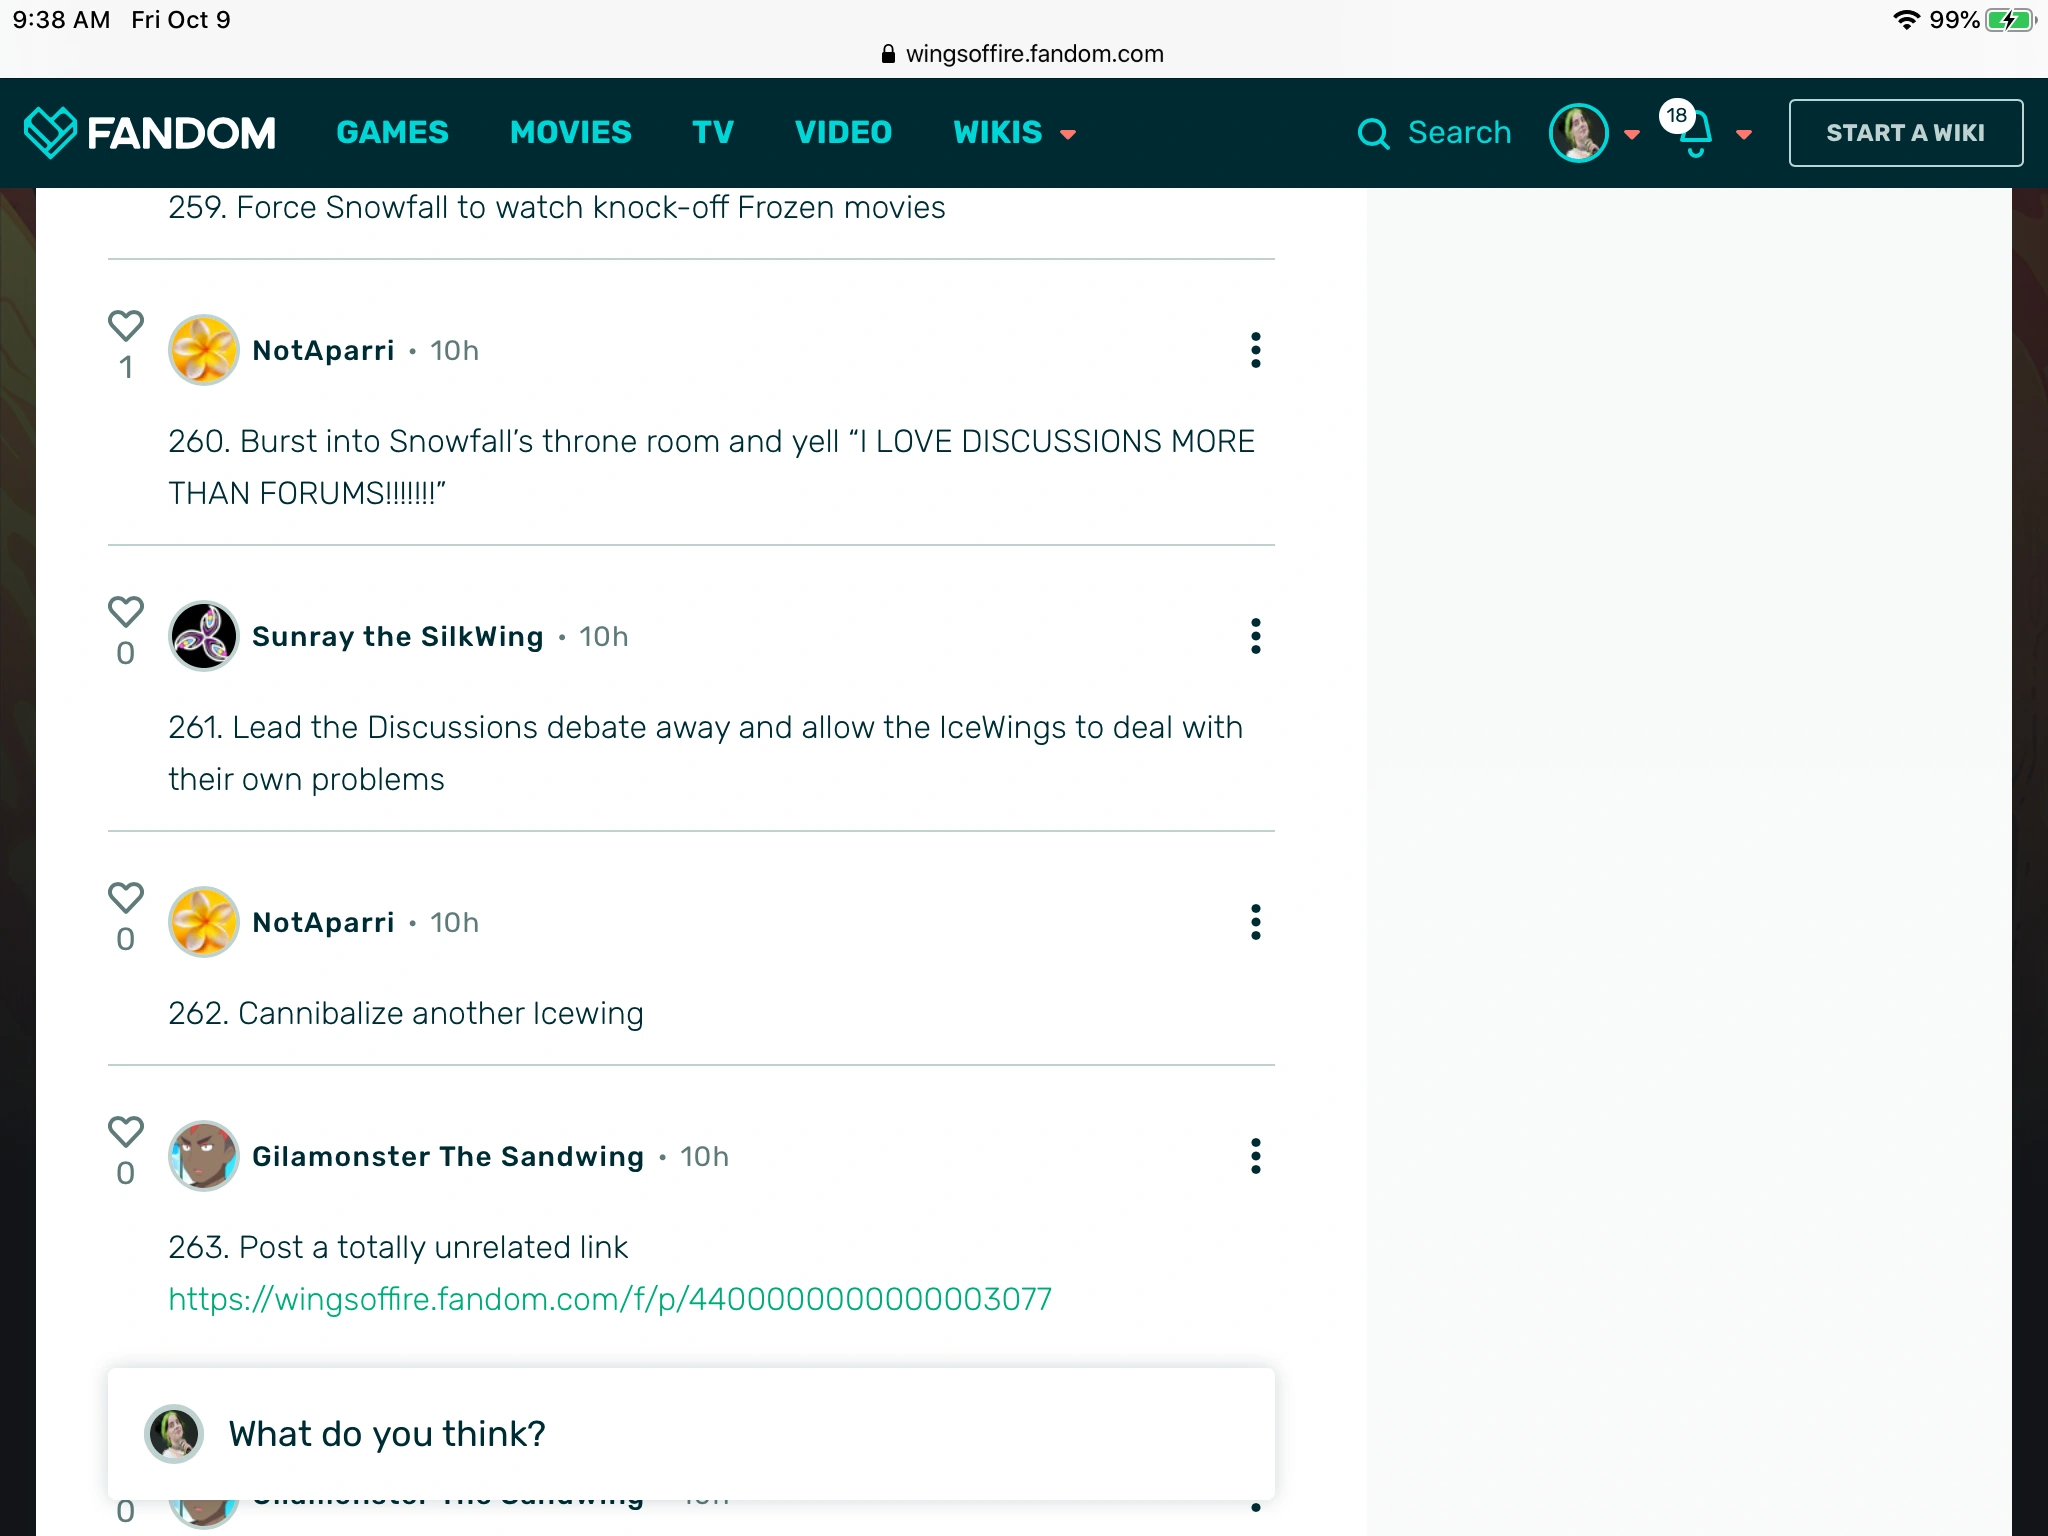This screenshot has height=1536, width=2048.
Task: Open three-dot menu on Gilamonster's post
Action: (1255, 1156)
